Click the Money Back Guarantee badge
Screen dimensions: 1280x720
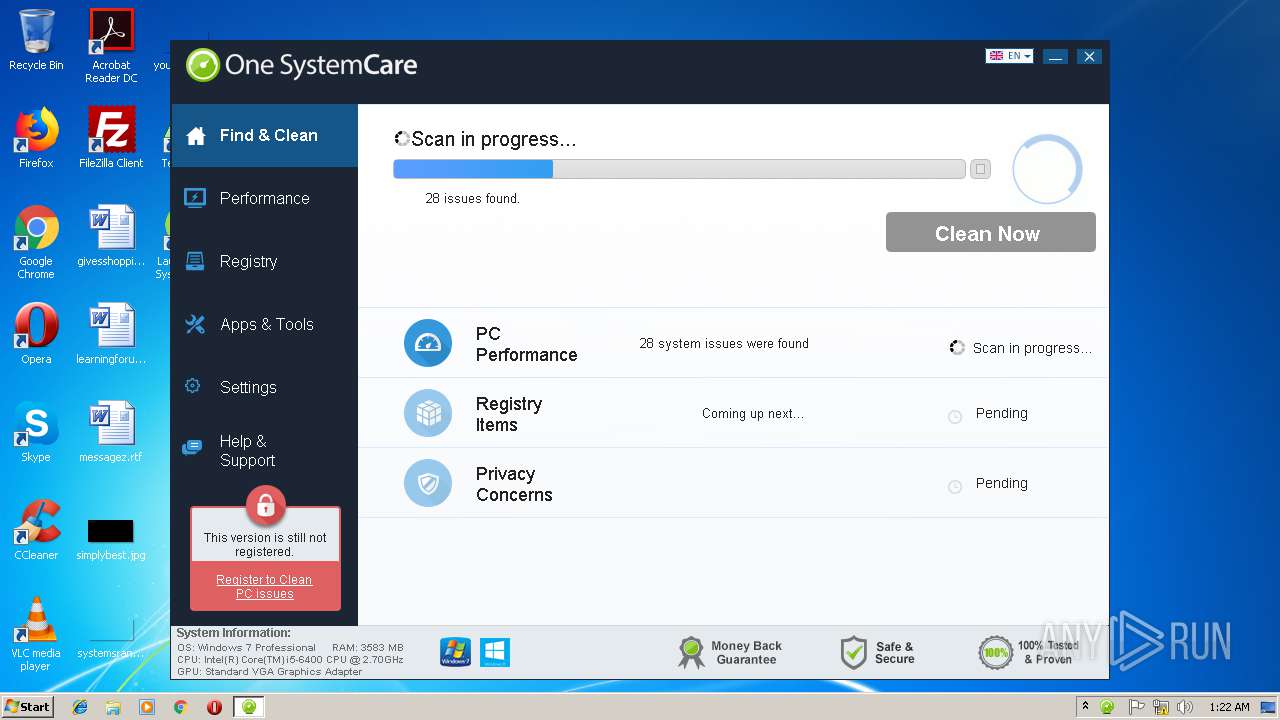pos(730,652)
